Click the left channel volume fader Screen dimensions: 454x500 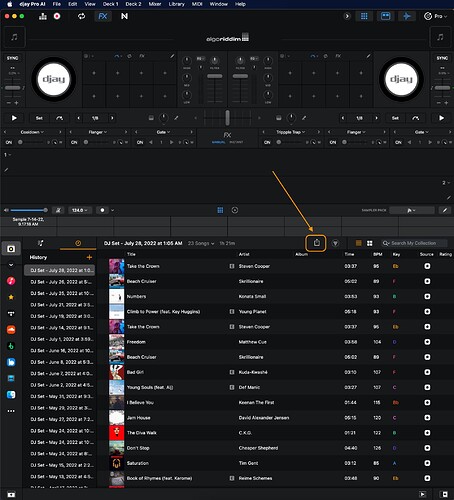tap(215, 76)
